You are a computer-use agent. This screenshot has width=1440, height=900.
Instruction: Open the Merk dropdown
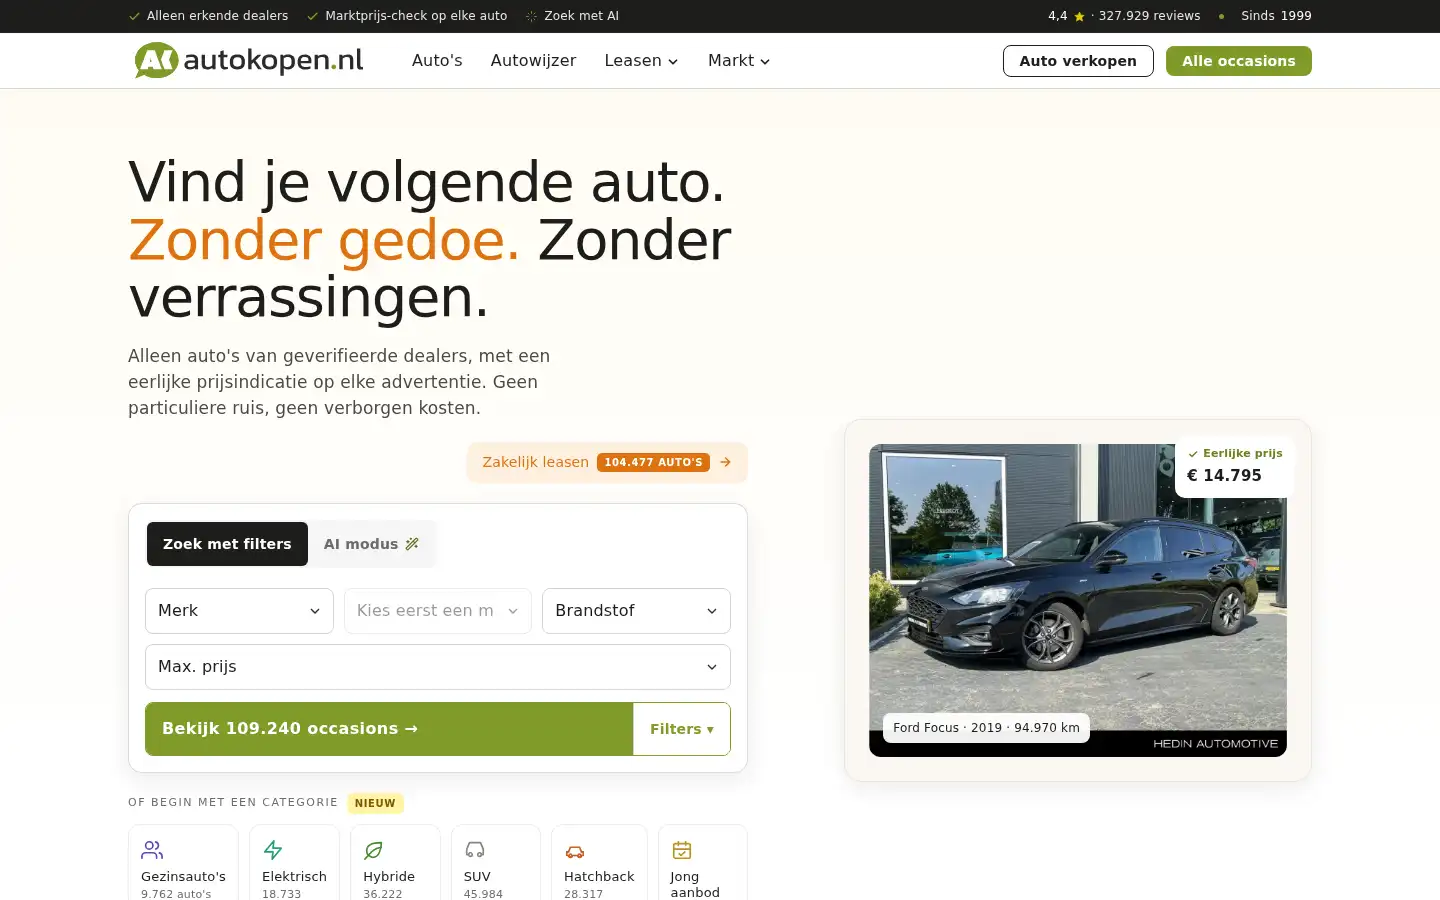click(x=239, y=611)
